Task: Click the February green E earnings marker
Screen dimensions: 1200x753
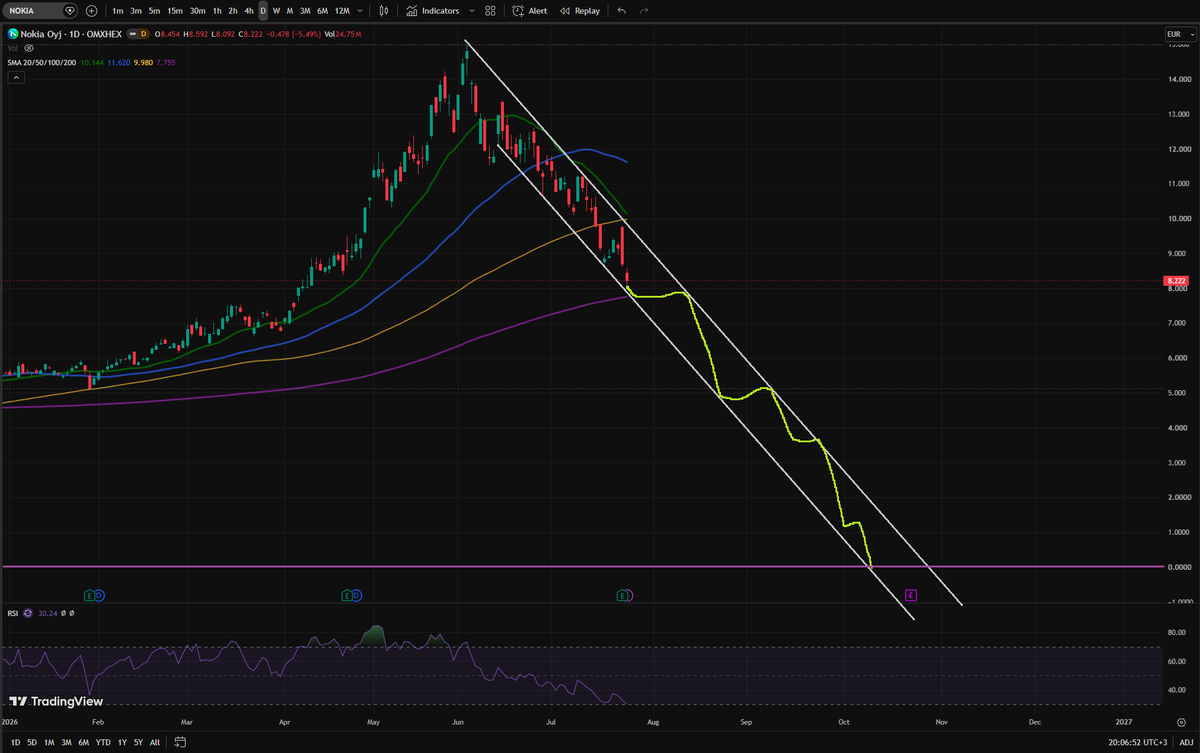Action: pos(89,595)
